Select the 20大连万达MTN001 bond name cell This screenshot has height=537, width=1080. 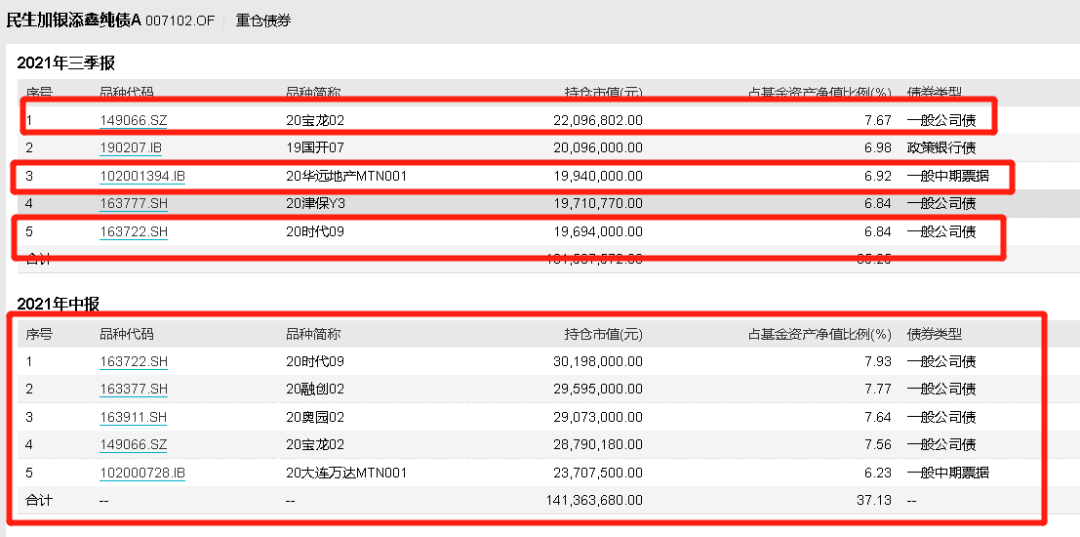click(345, 472)
